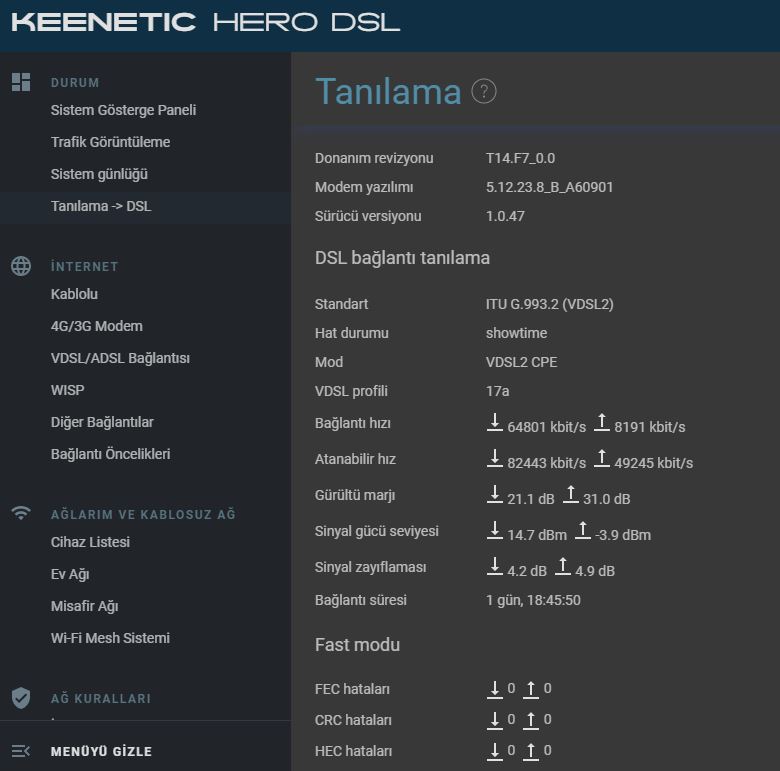Image resolution: width=780 pixels, height=771 pixels.
Task: Click noise margin value 21.1 dB
Action: click(x=530, y=498)
